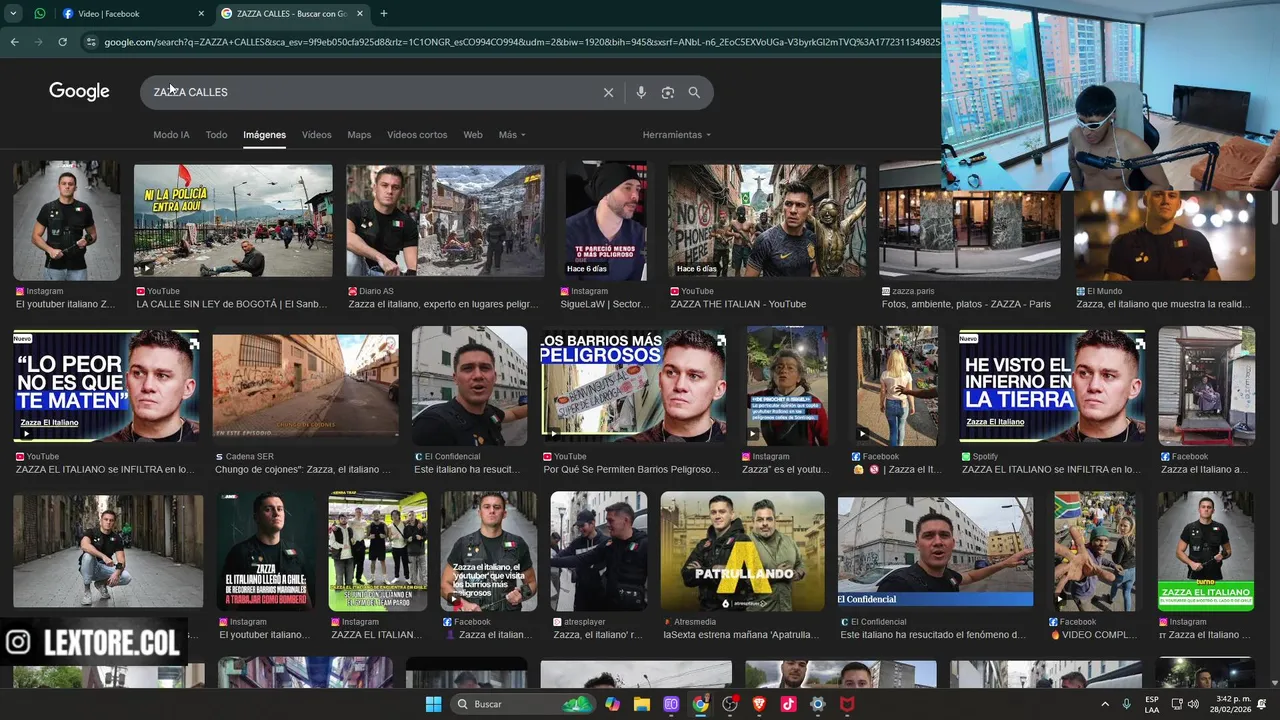Click the ZAZZA CALLES search input field
Image resolution: width=1280 pixels, height=720 pixels.
(x=370, y=92)
